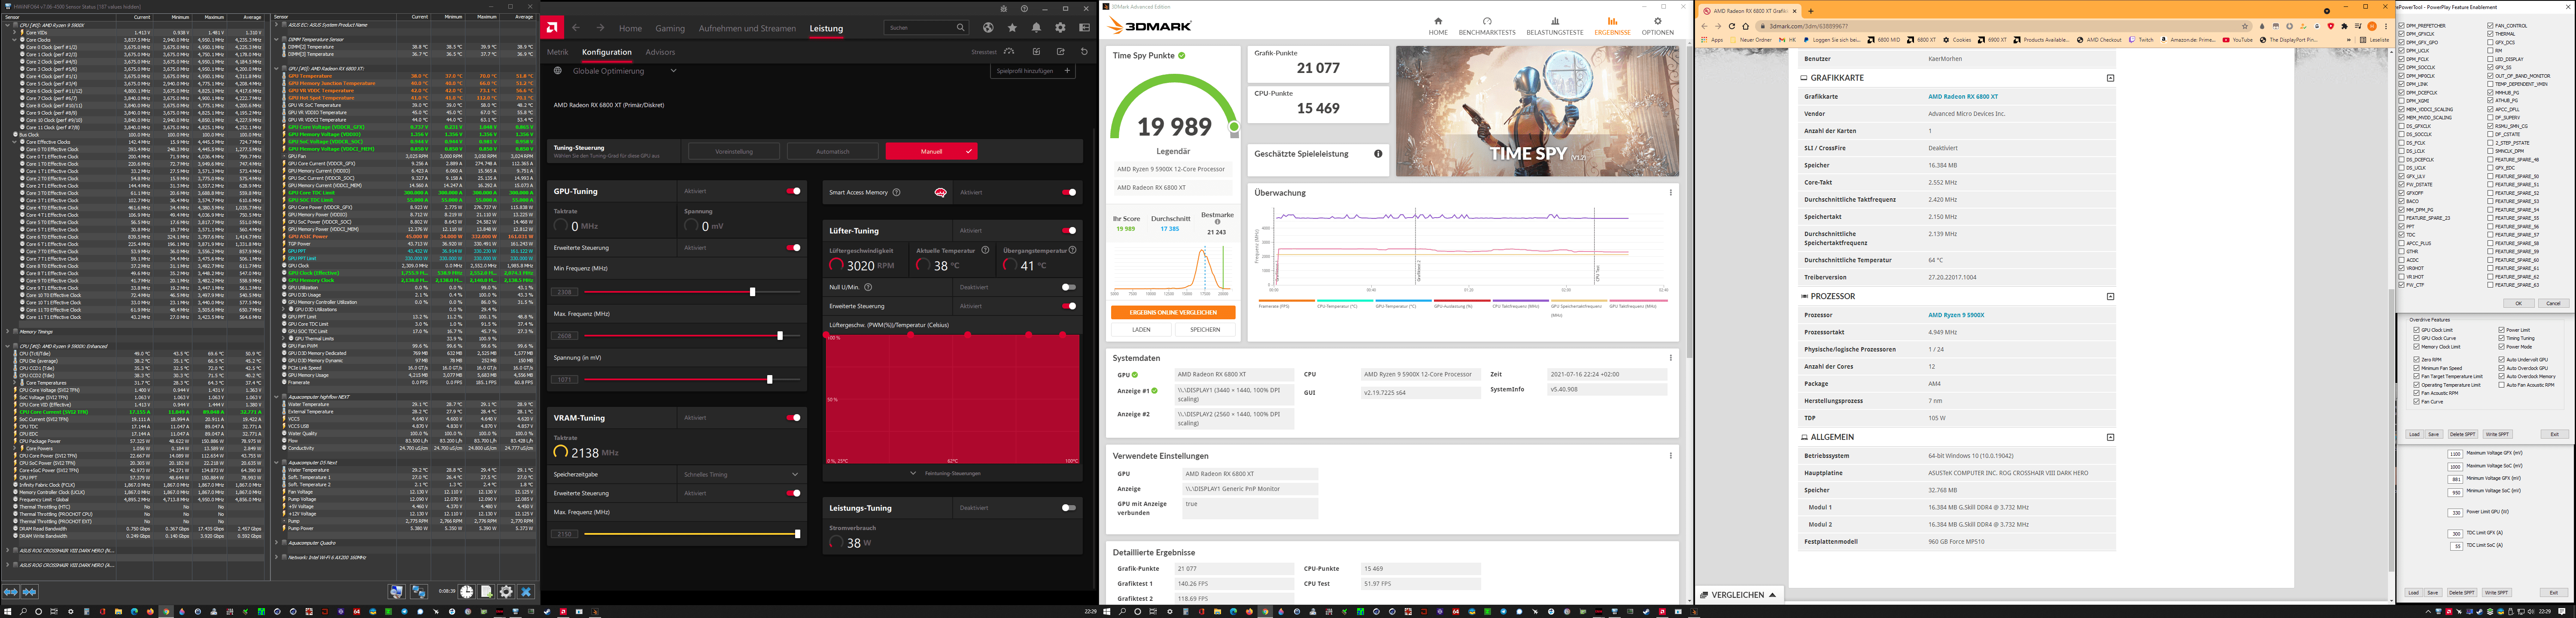2576x618 pixels.
Task: Check the GFX_DCS checkbox
Action: coord(2490,43)
